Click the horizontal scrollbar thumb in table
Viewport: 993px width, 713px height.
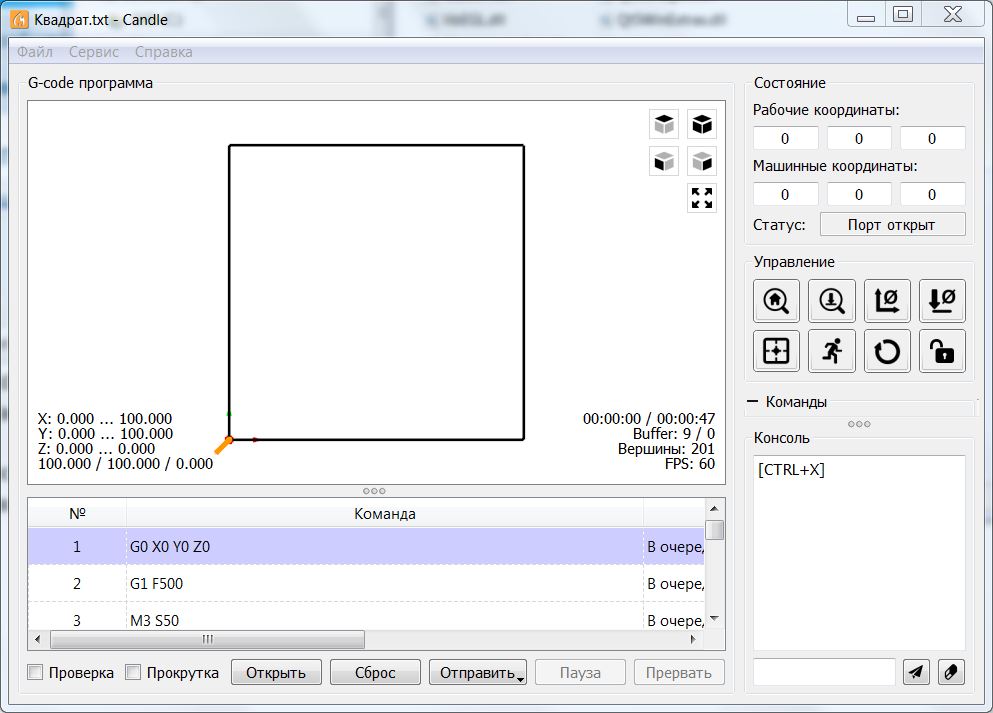point(208,640)
